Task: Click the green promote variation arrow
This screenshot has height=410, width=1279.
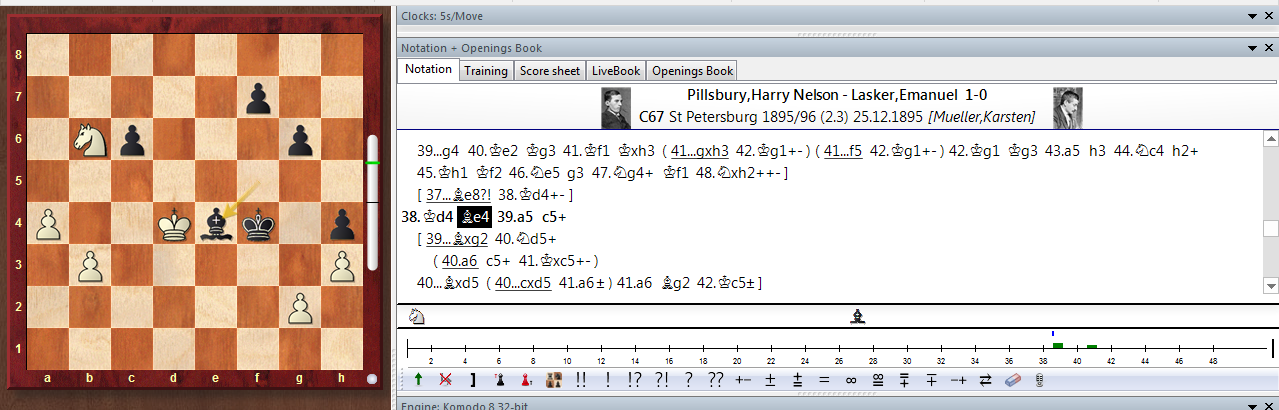Action: point(417,380)
